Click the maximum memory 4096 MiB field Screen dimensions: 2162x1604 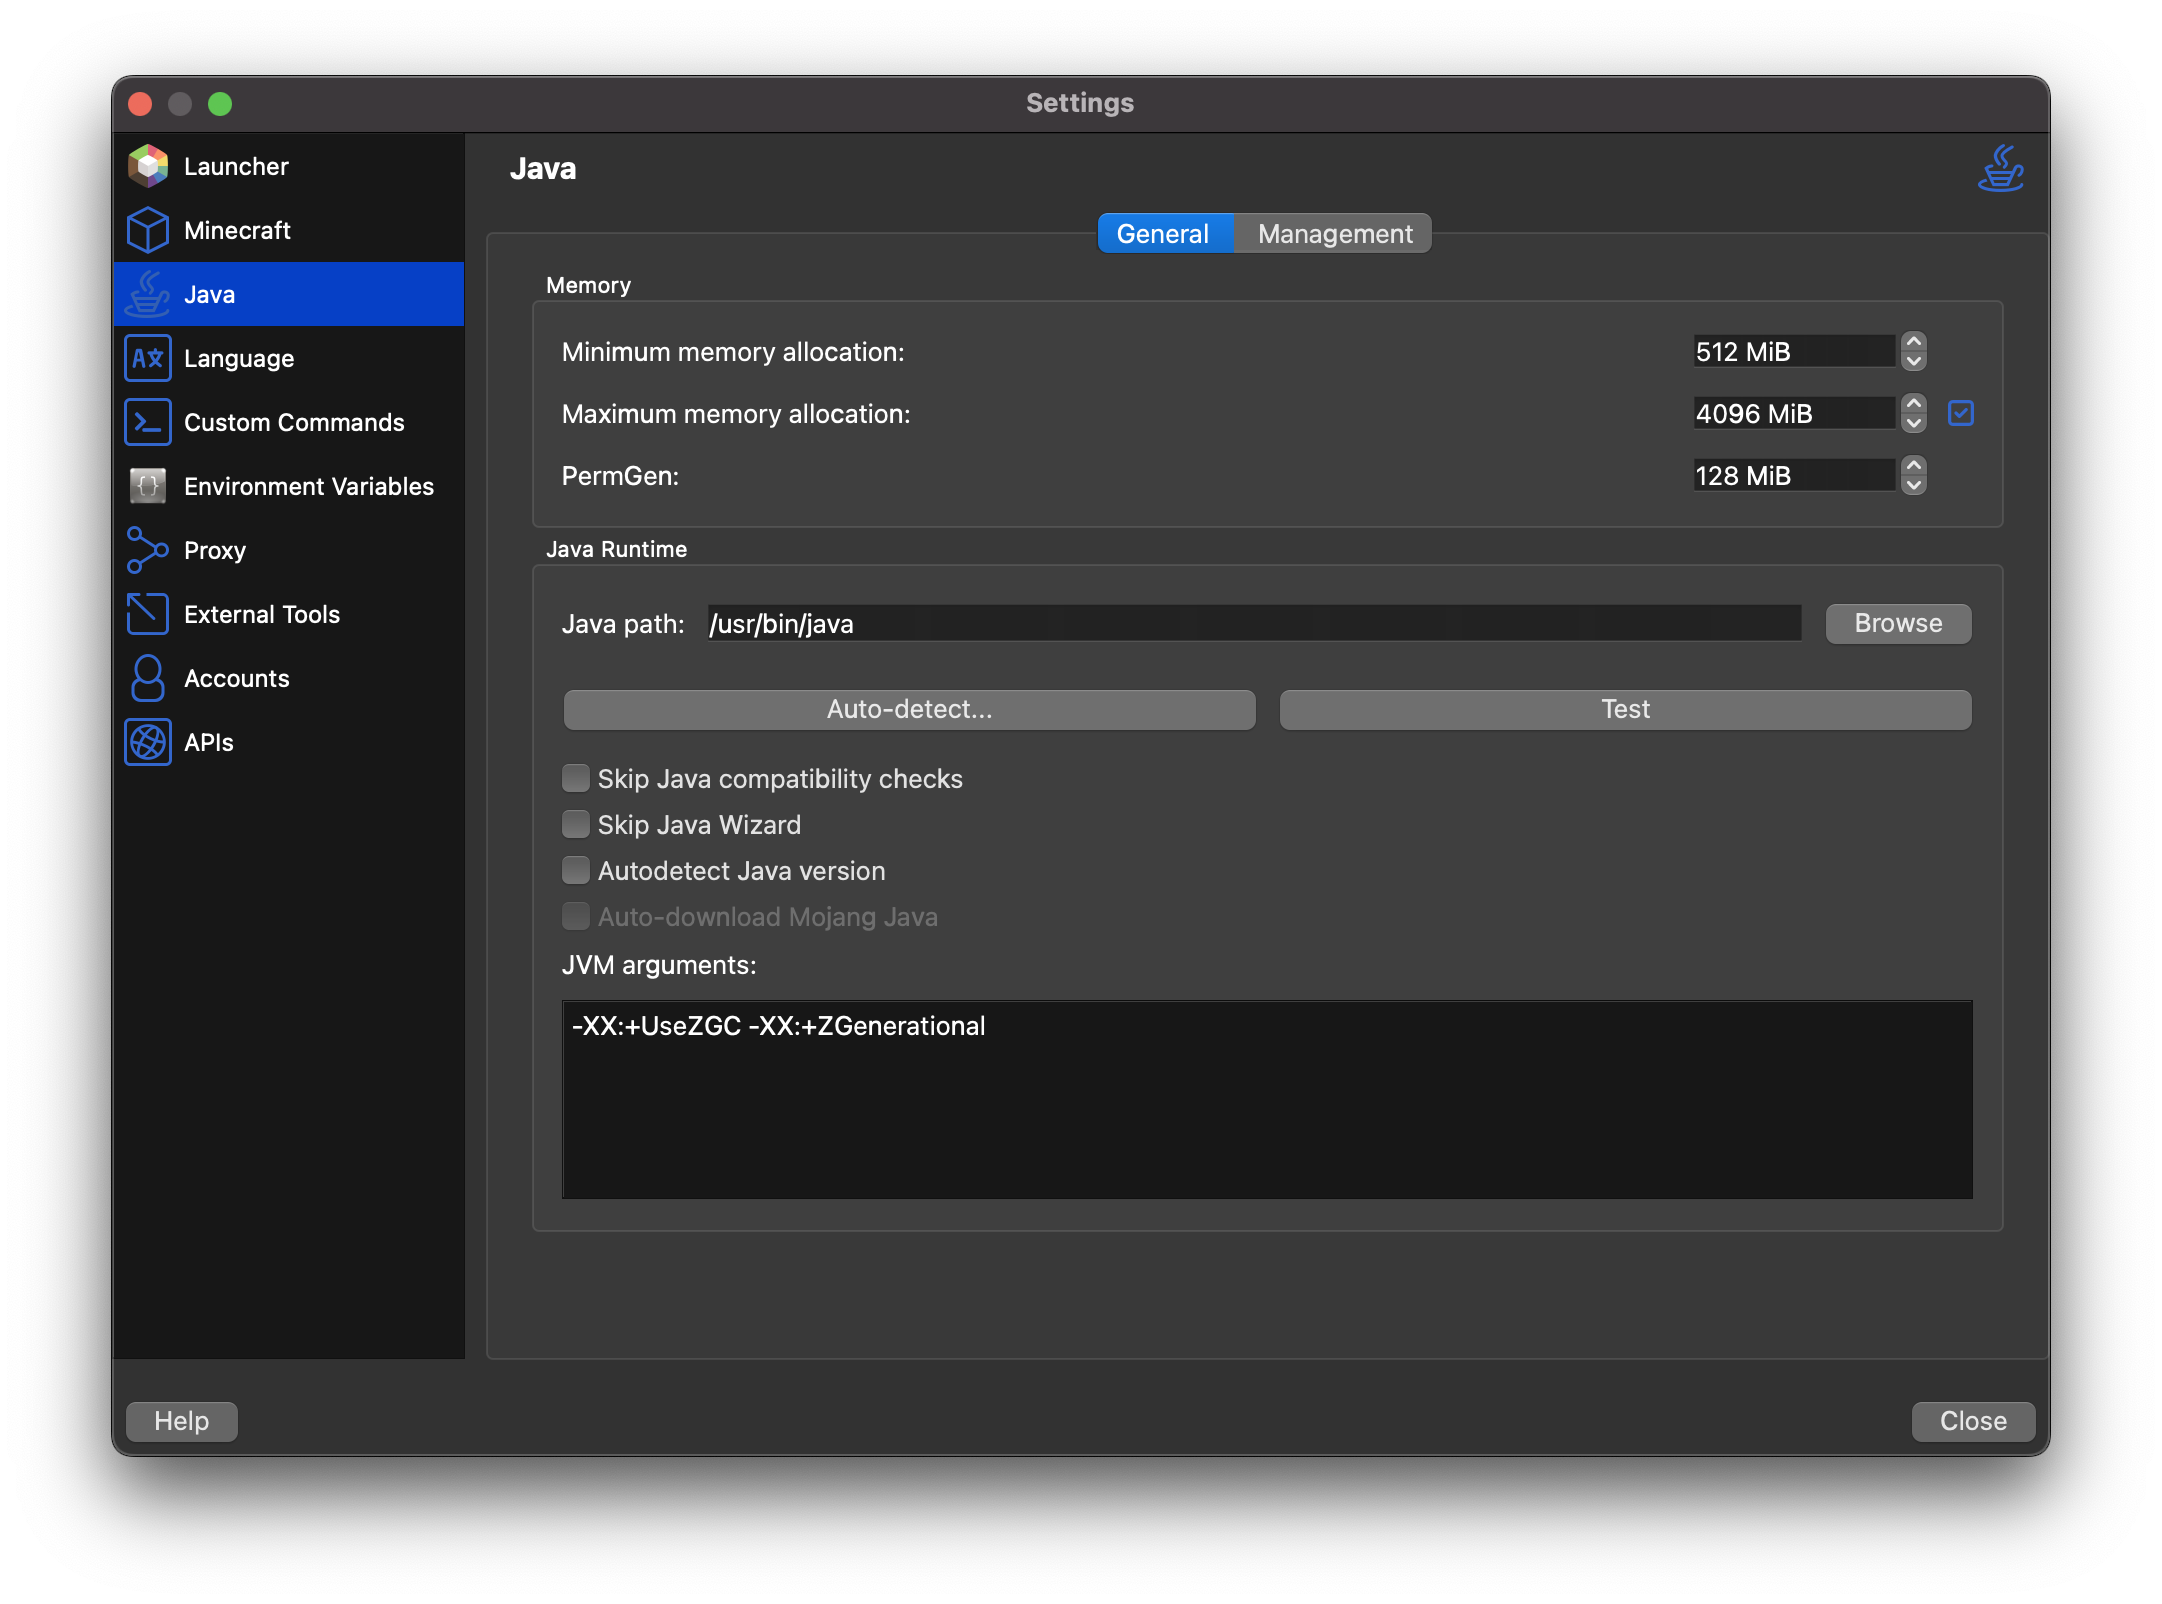coord(1794,414)
